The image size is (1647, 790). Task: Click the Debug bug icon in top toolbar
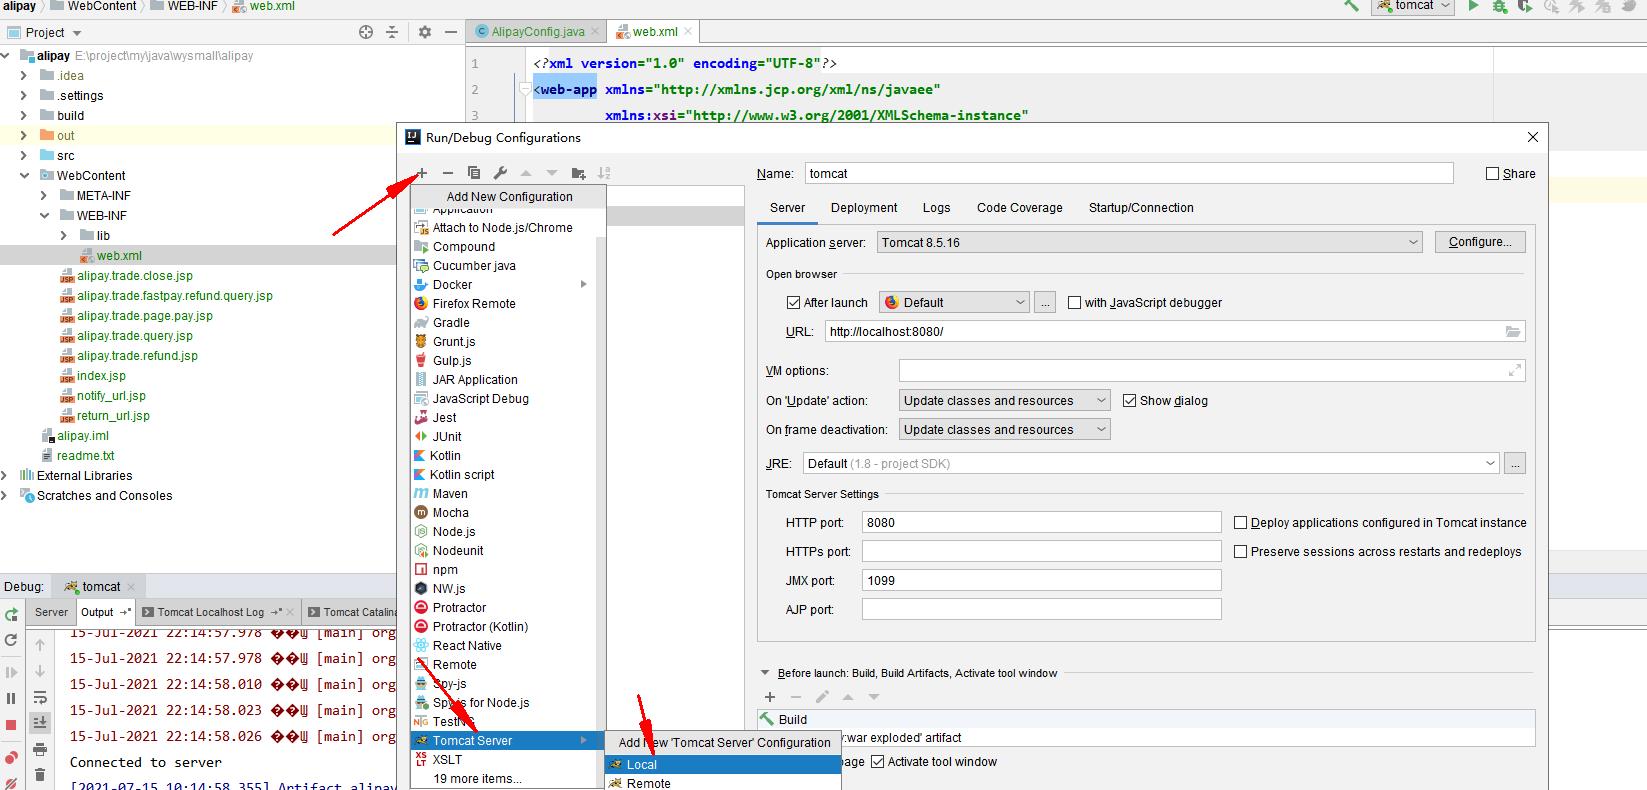tap(1499, 6)
